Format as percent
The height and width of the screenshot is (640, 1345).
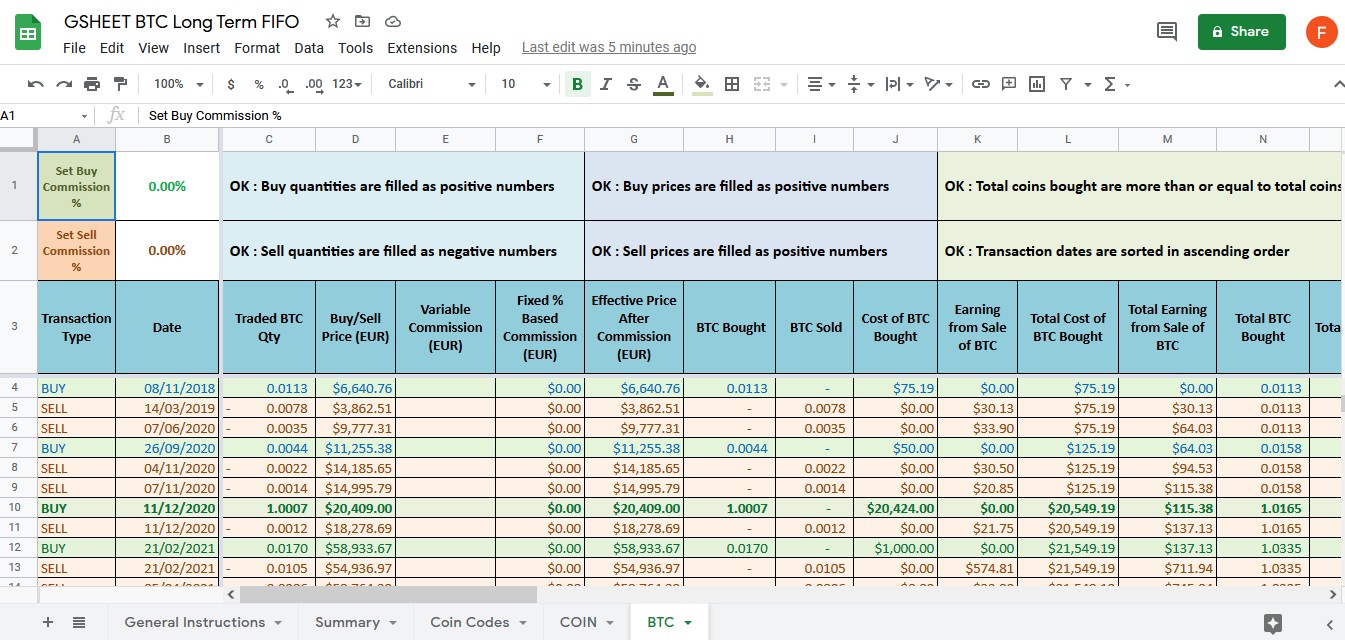(259, 84)
